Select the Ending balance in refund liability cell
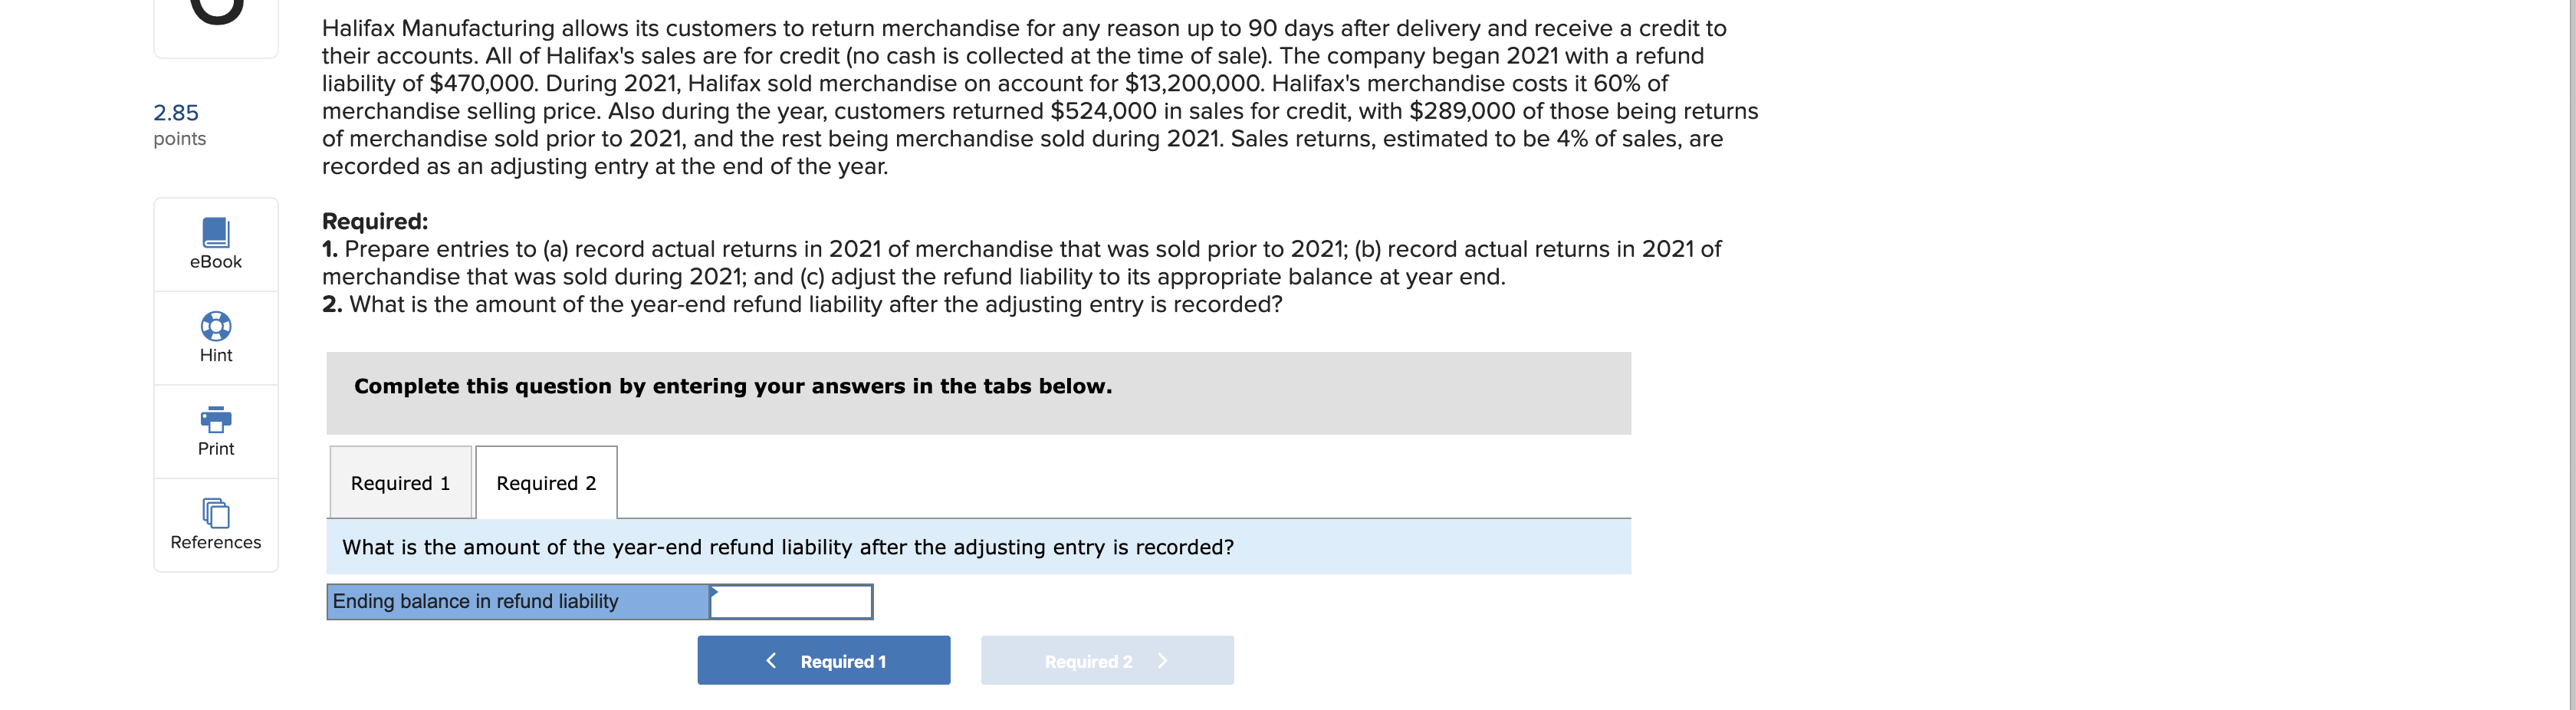Image resolution: width=2576 pixels, height=710 pixels. click(516, 601)
